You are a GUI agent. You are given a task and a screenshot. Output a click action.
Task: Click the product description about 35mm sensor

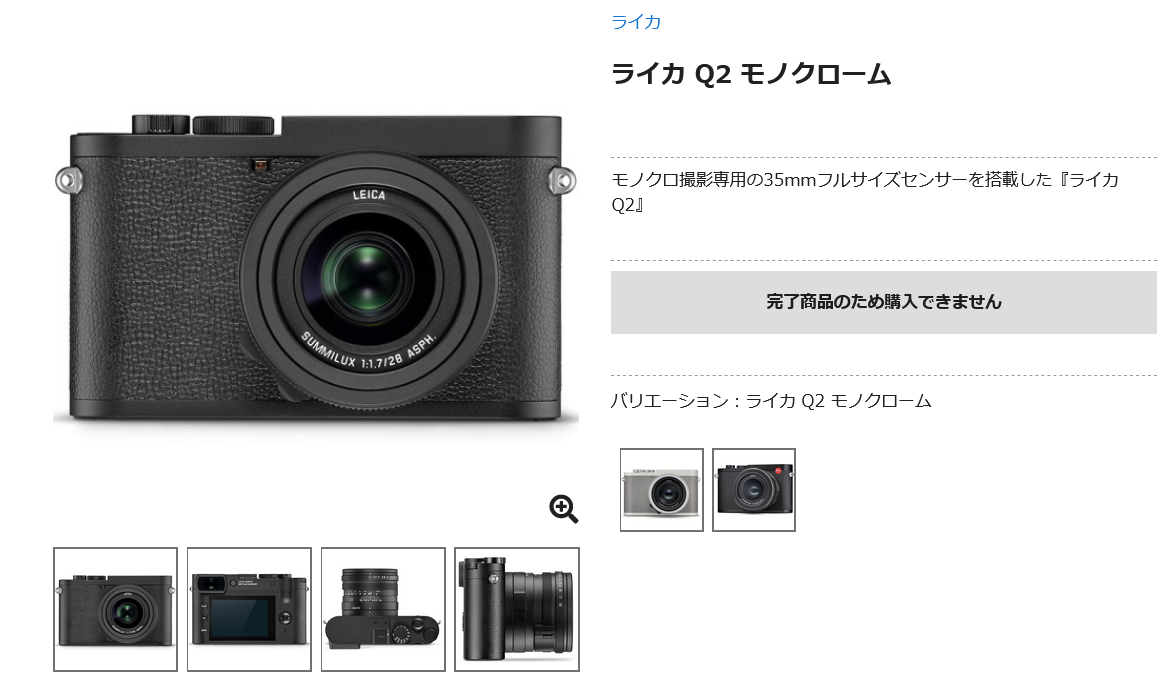tap(865, 192)
